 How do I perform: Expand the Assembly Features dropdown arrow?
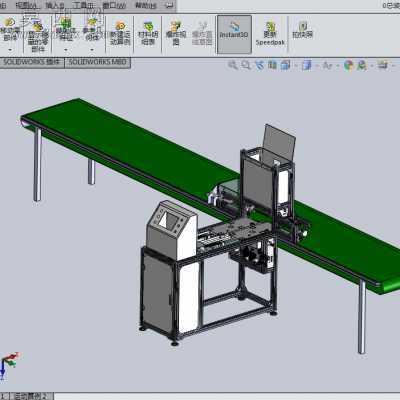[x=66, y=50]
